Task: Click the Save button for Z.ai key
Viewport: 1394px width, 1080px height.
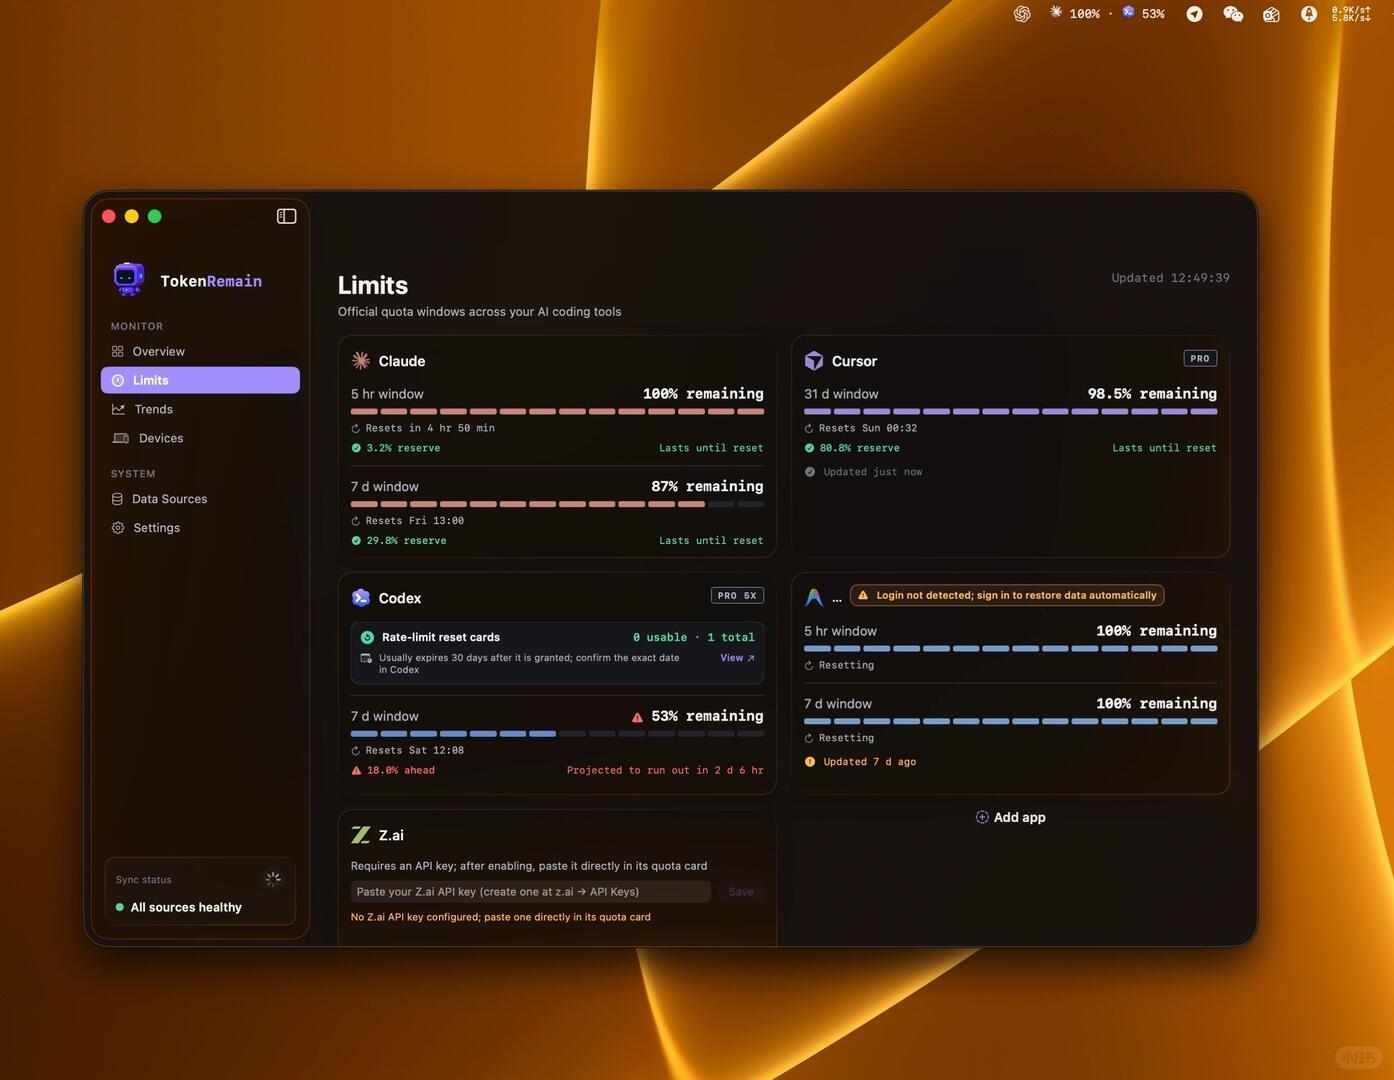Action: [x=741, y=892]
